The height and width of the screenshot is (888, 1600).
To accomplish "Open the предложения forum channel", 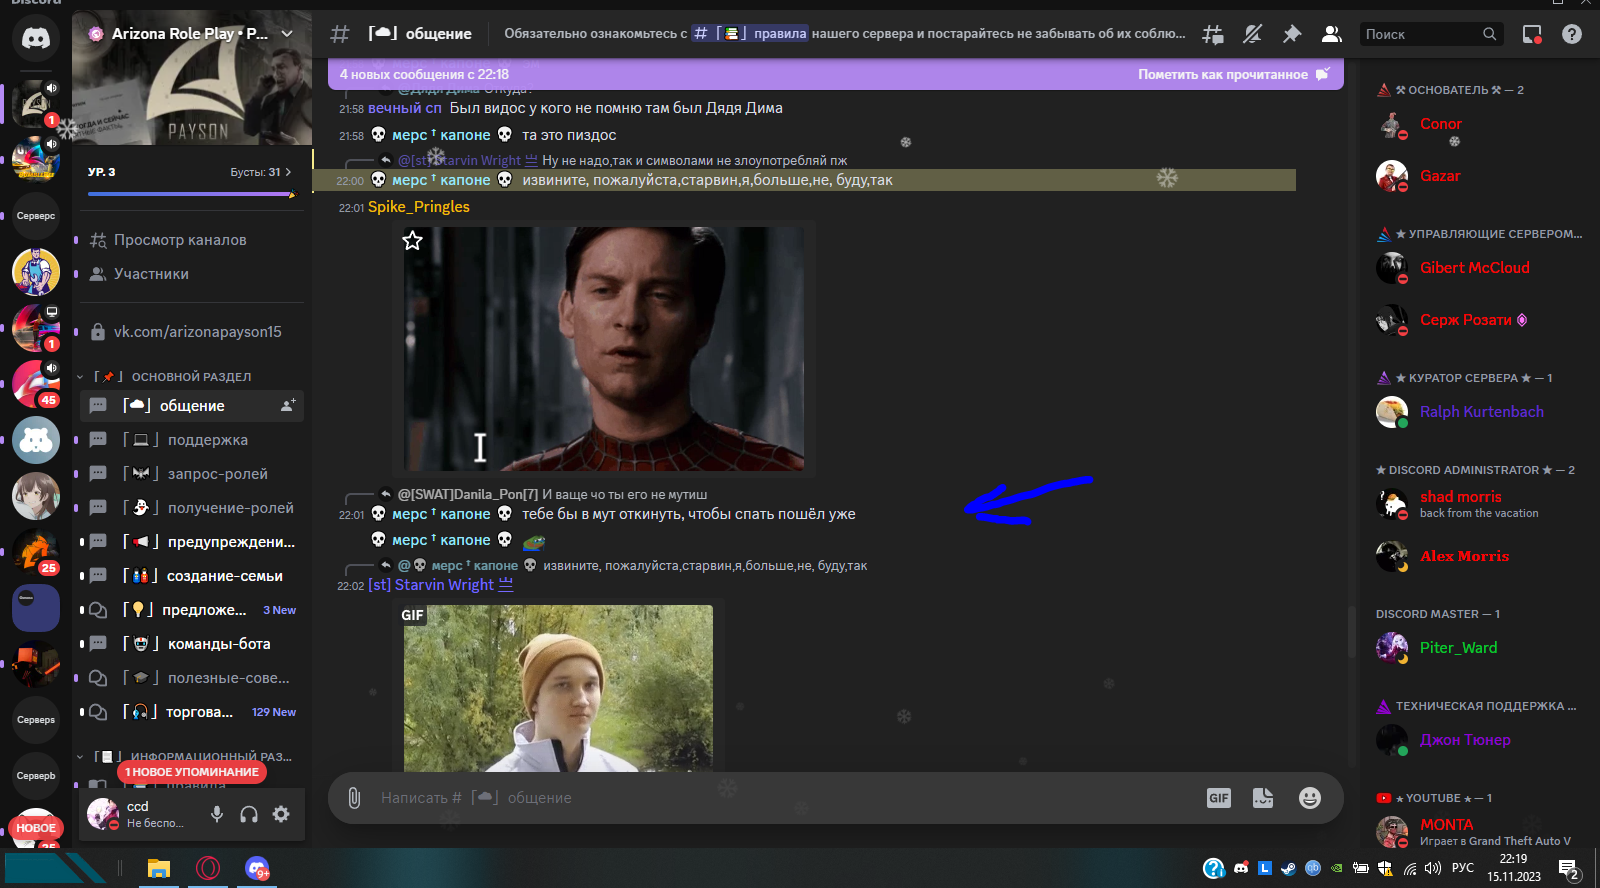I will pos(190,610).
